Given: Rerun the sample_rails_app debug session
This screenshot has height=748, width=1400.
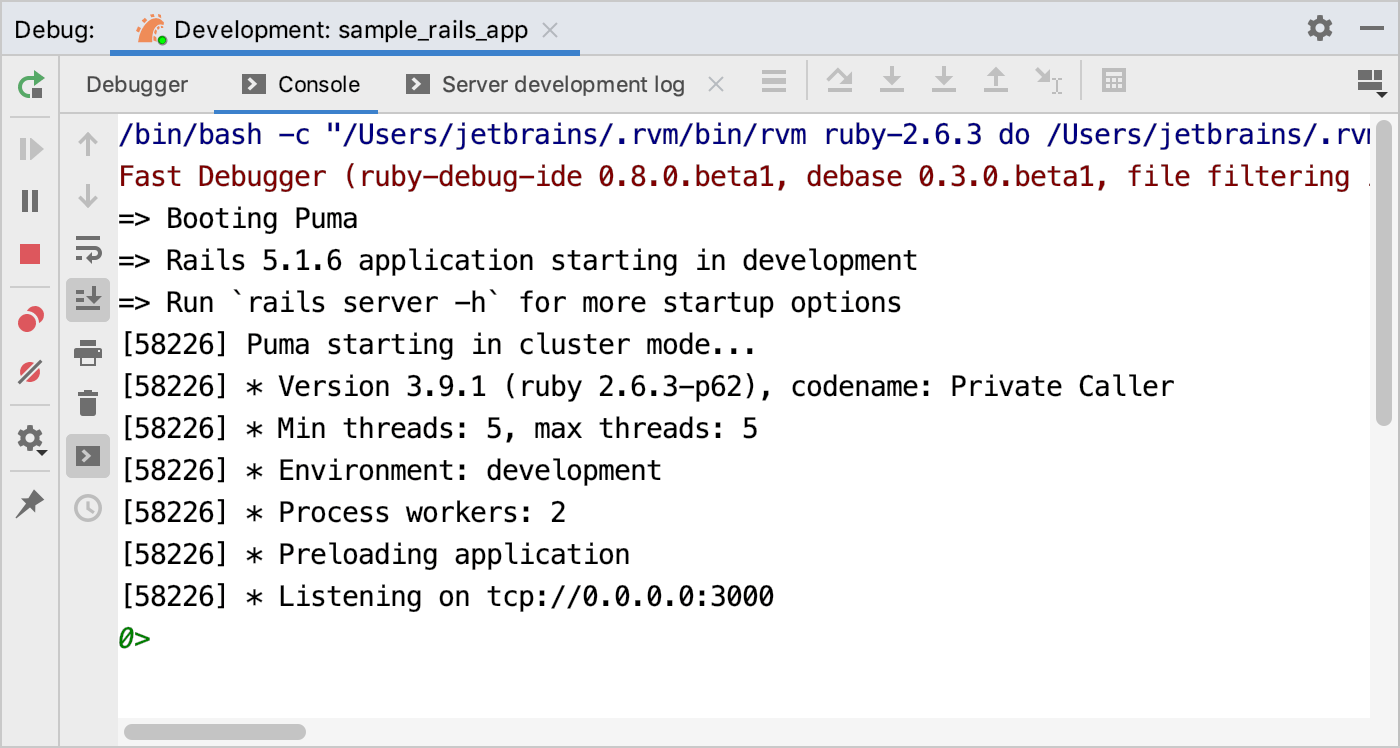Looking at the screenshot, I should click(x=30, y=86).
